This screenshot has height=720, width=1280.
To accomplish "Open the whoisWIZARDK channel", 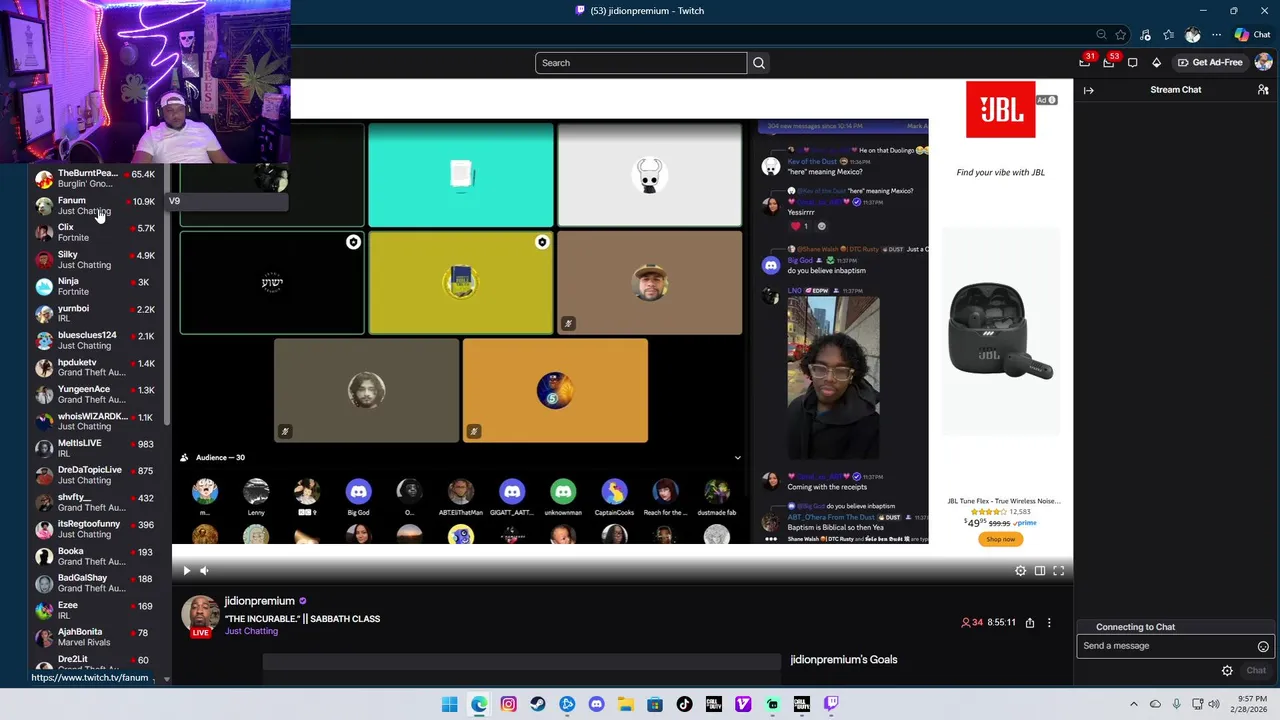I will pos(98,422).
